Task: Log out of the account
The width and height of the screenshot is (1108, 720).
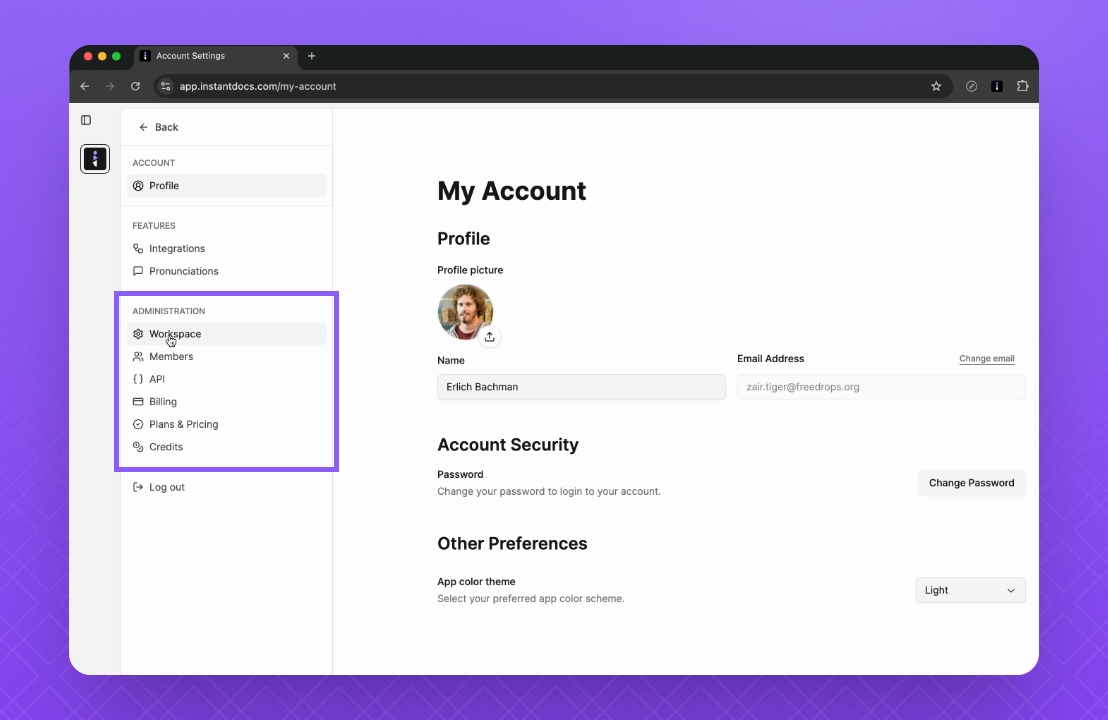Action: pyautogui.click(x=226, y=488)
